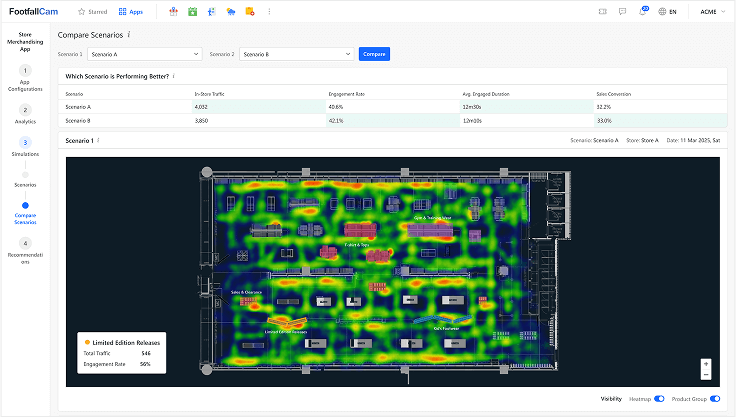Image resolution: width=736 pixels, height=417 pixels.
Task: Select the blue Kid's Footwear zone
Action: pos(443,320)
